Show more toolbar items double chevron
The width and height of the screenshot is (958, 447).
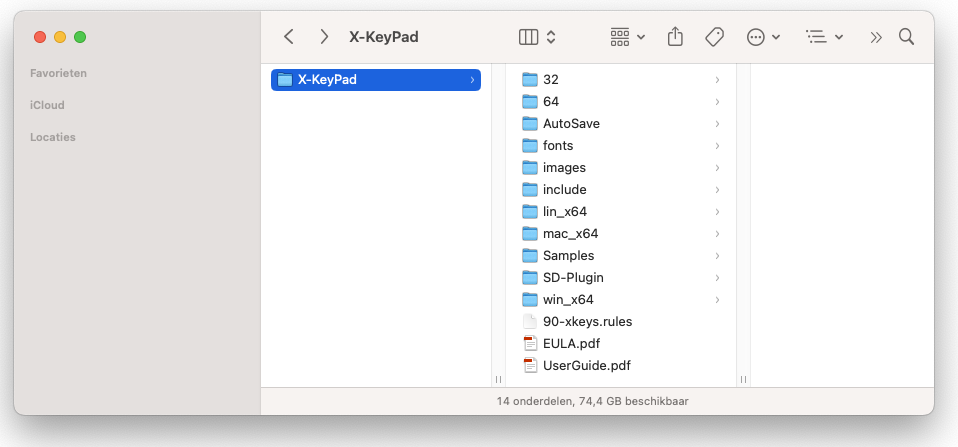coord(876,37)
